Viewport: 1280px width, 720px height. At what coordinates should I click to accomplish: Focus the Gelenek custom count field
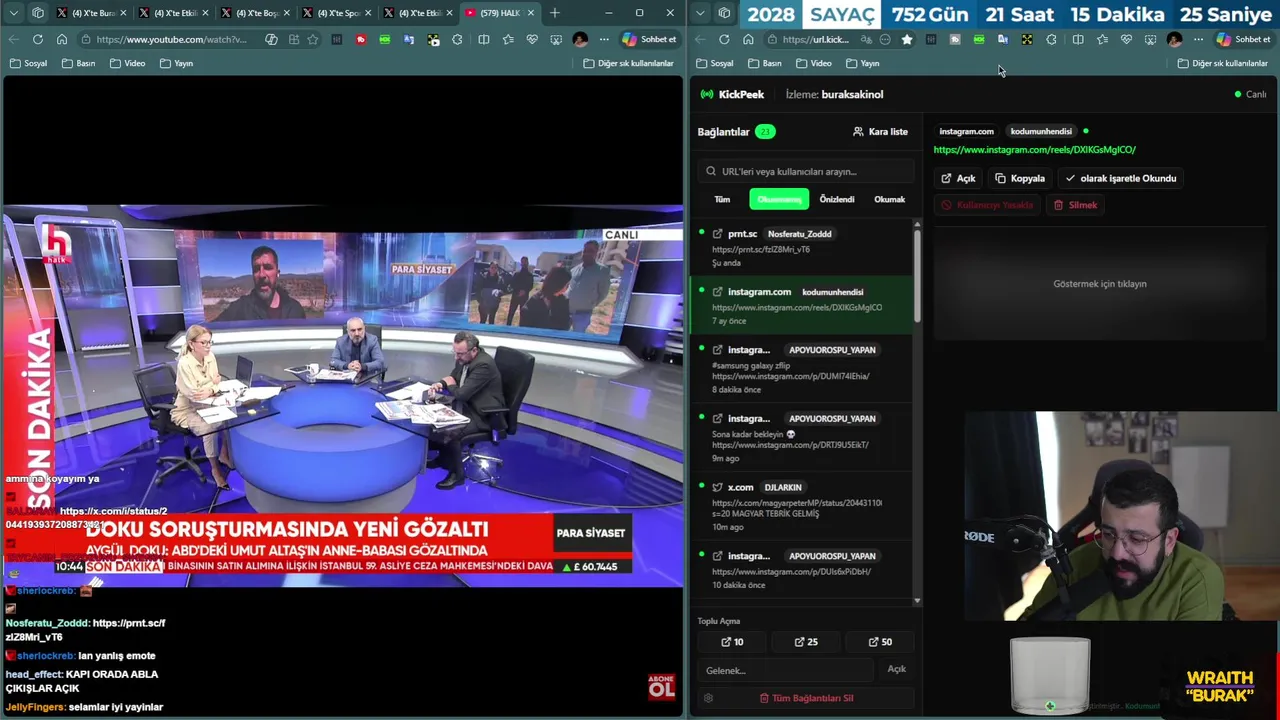(786, 670)
